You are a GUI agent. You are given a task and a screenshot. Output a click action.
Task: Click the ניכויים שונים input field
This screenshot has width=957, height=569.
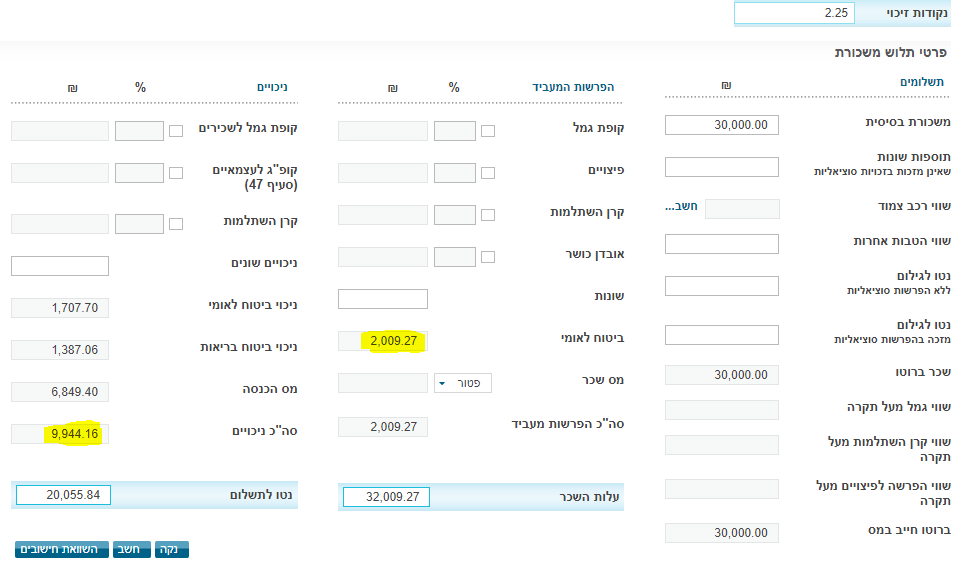click(60, 266)
